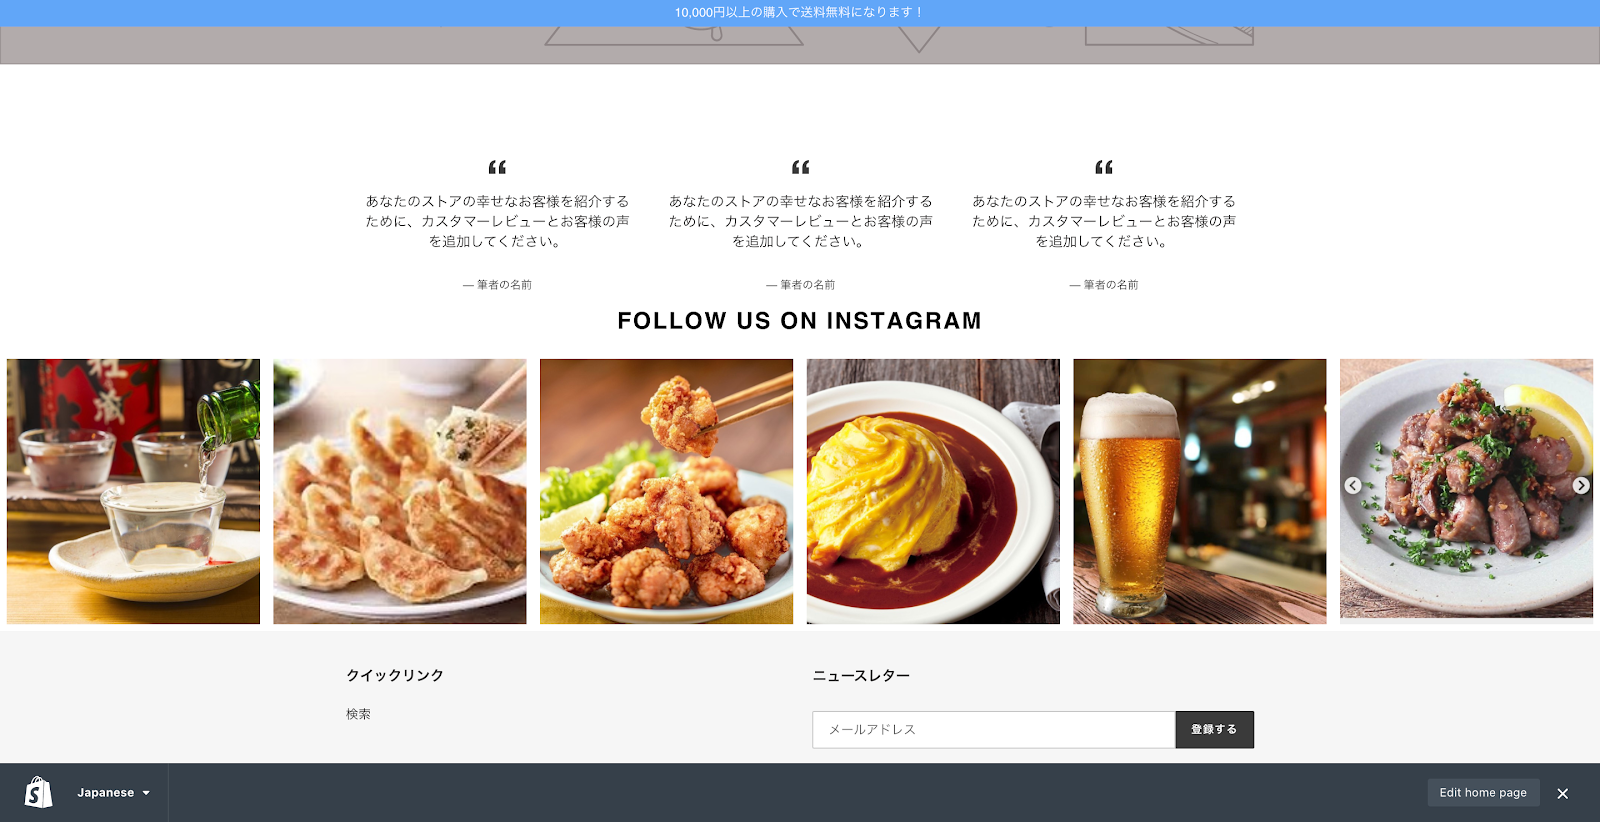This screenshot has height=822, width=1600.
Task: Click the 登録する subscribe button
Action: coord(1214,730)
